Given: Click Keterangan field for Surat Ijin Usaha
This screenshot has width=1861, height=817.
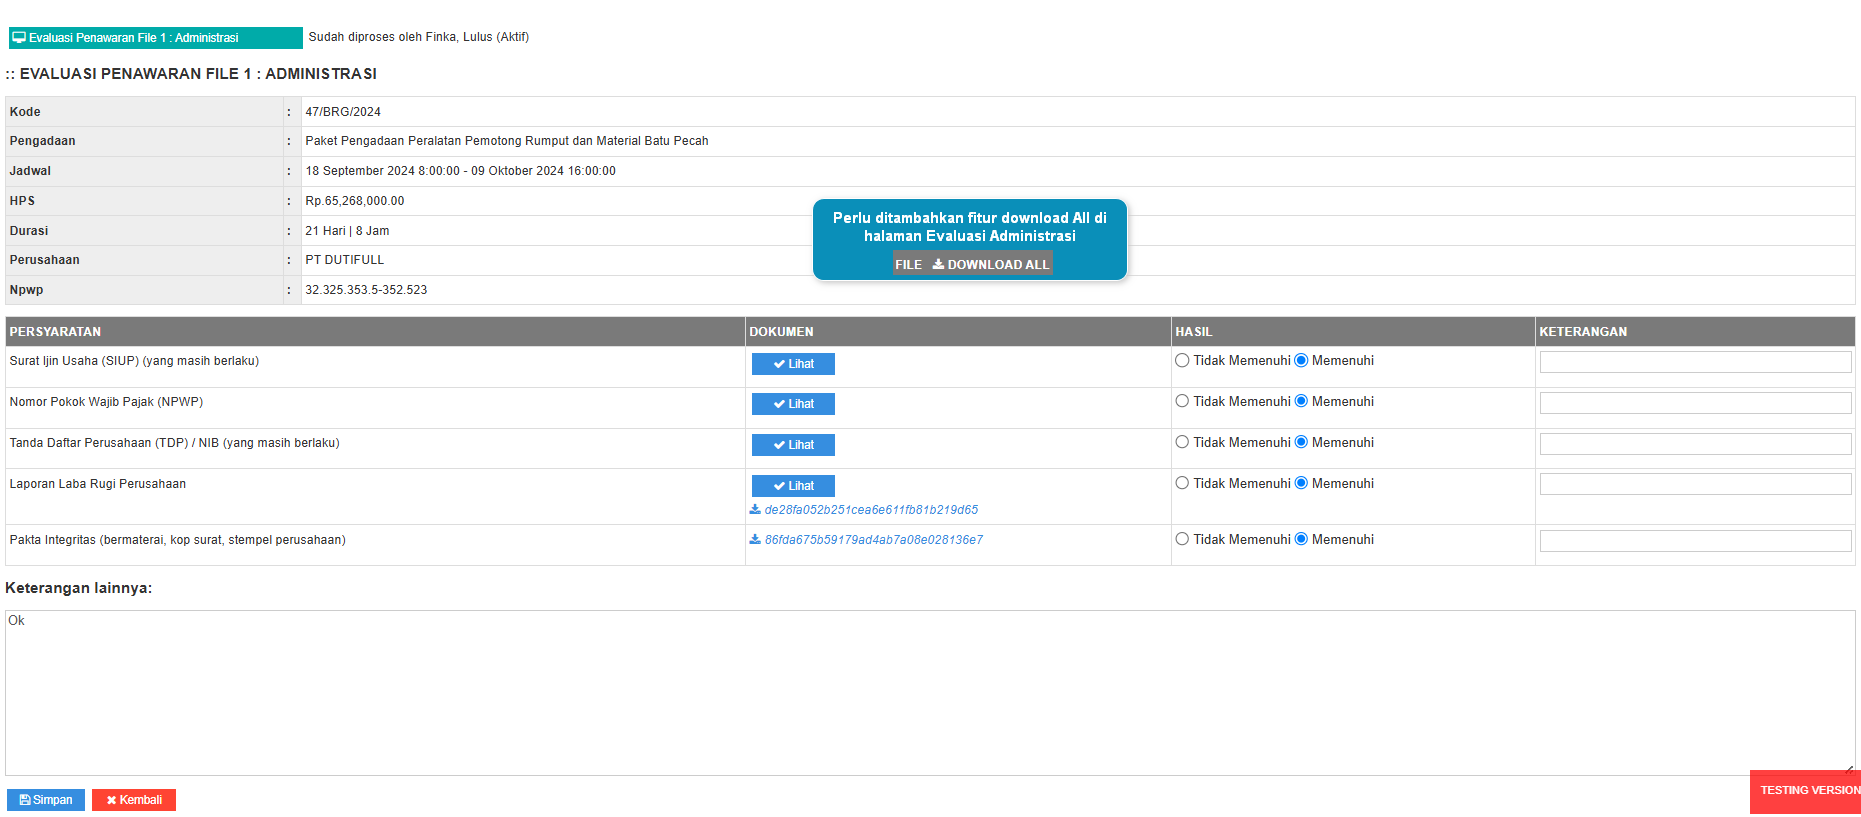Looking at the screenshot, I should tap(1695, 362).
